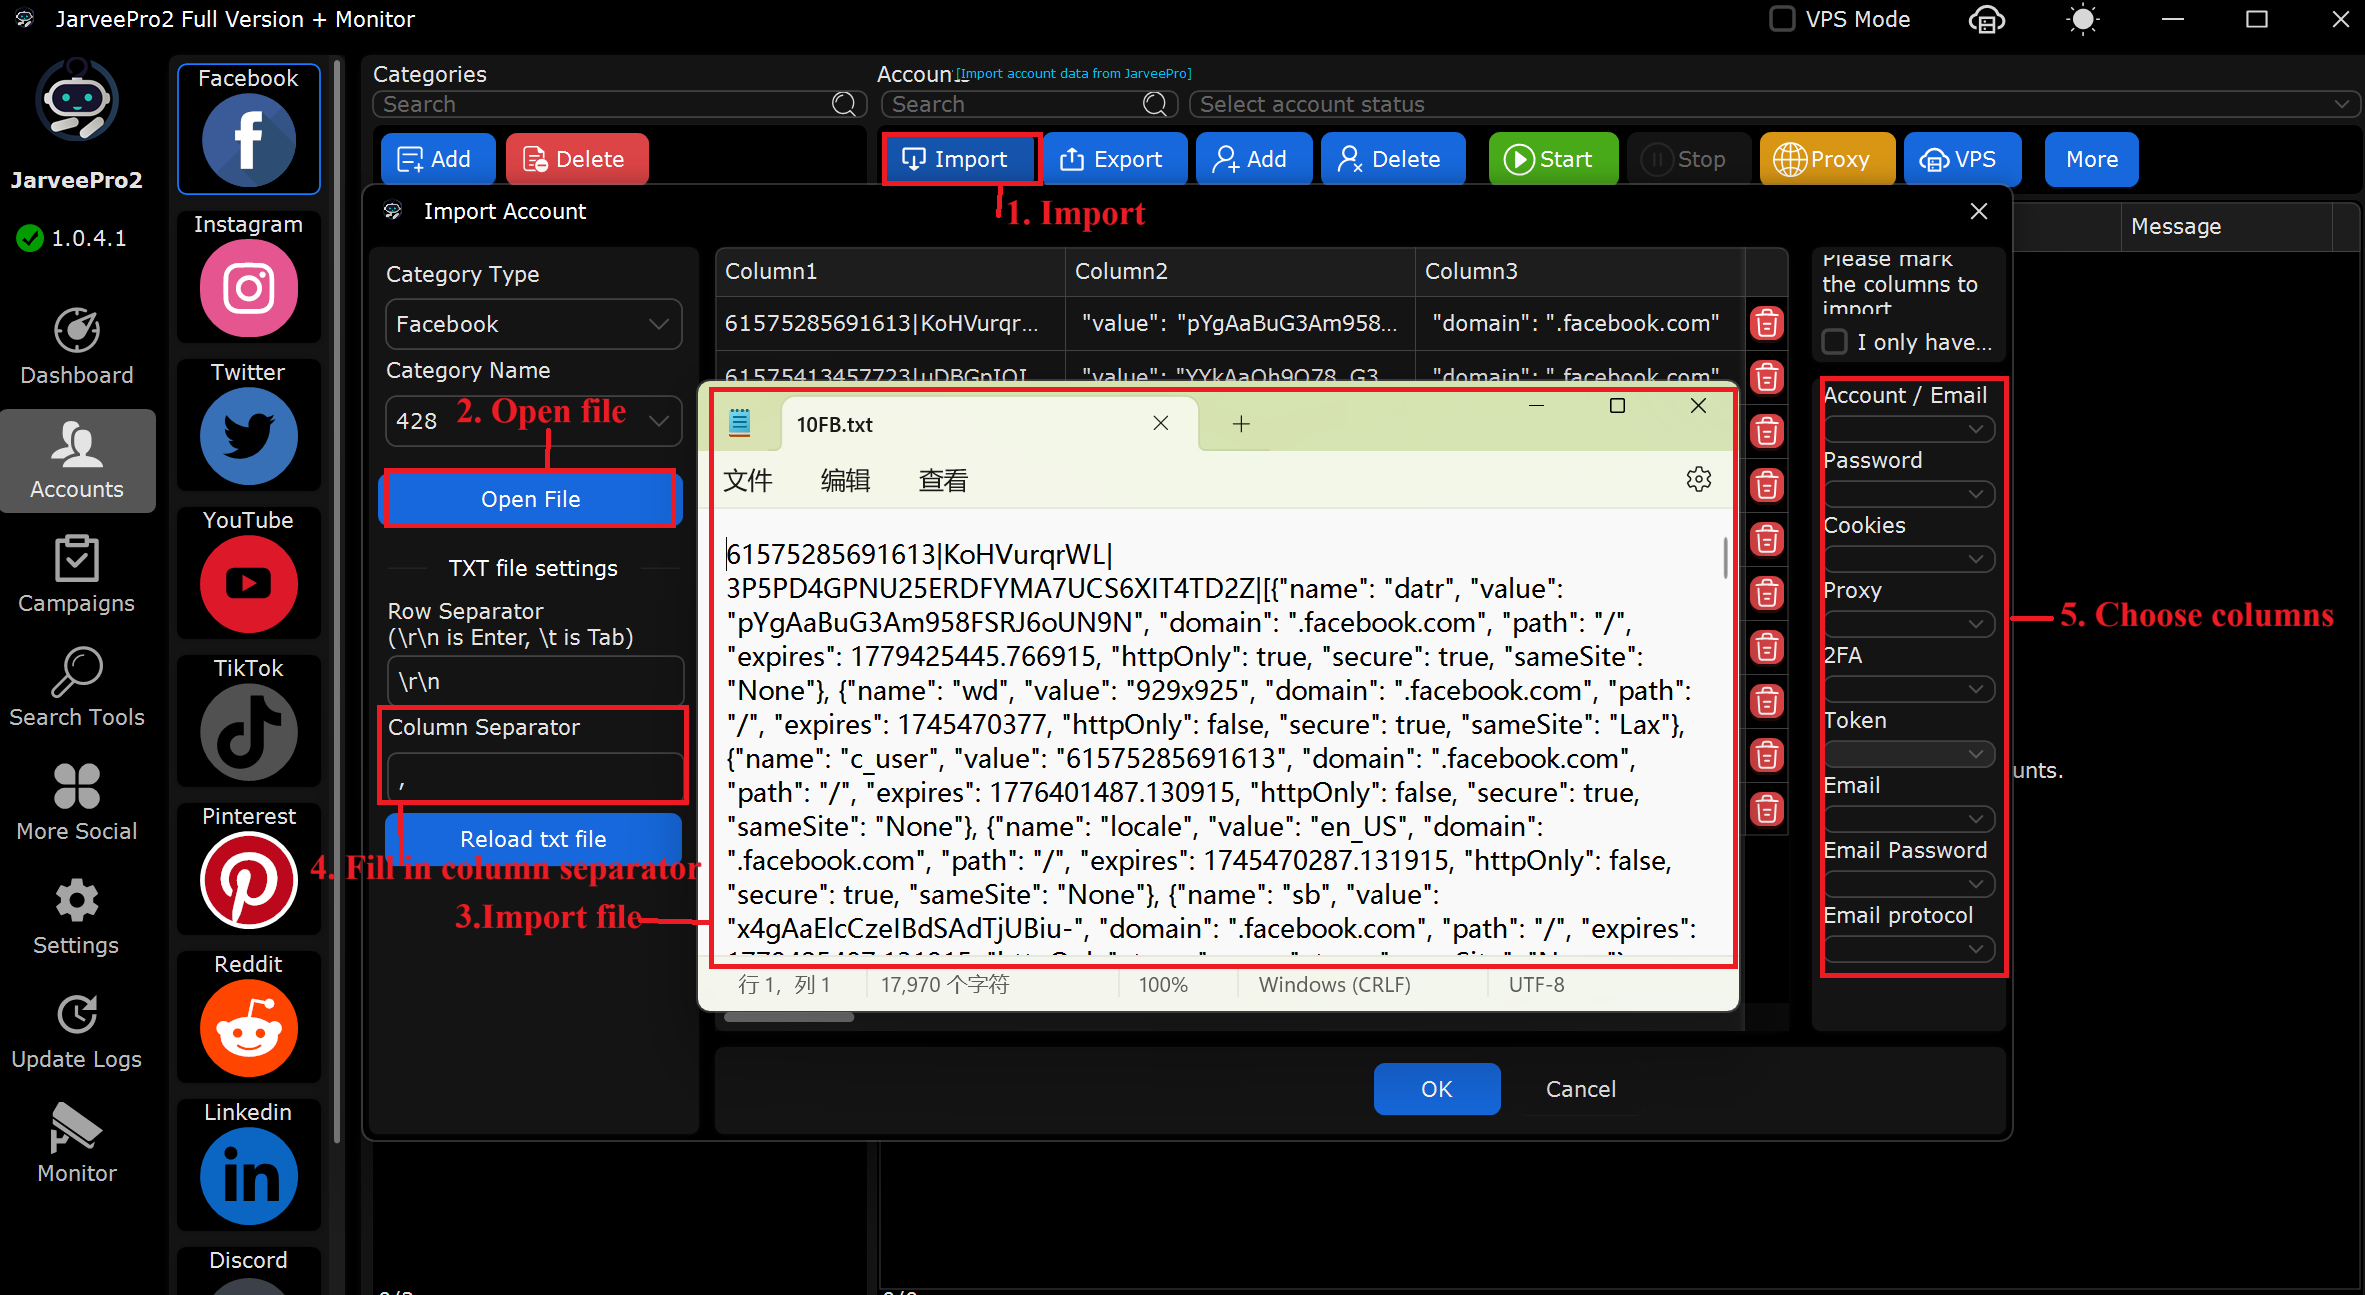The height and width of the screenshot is (1295, 2365).
Task: Open the Proxy column dropdown
Action: pos(1909,624)
